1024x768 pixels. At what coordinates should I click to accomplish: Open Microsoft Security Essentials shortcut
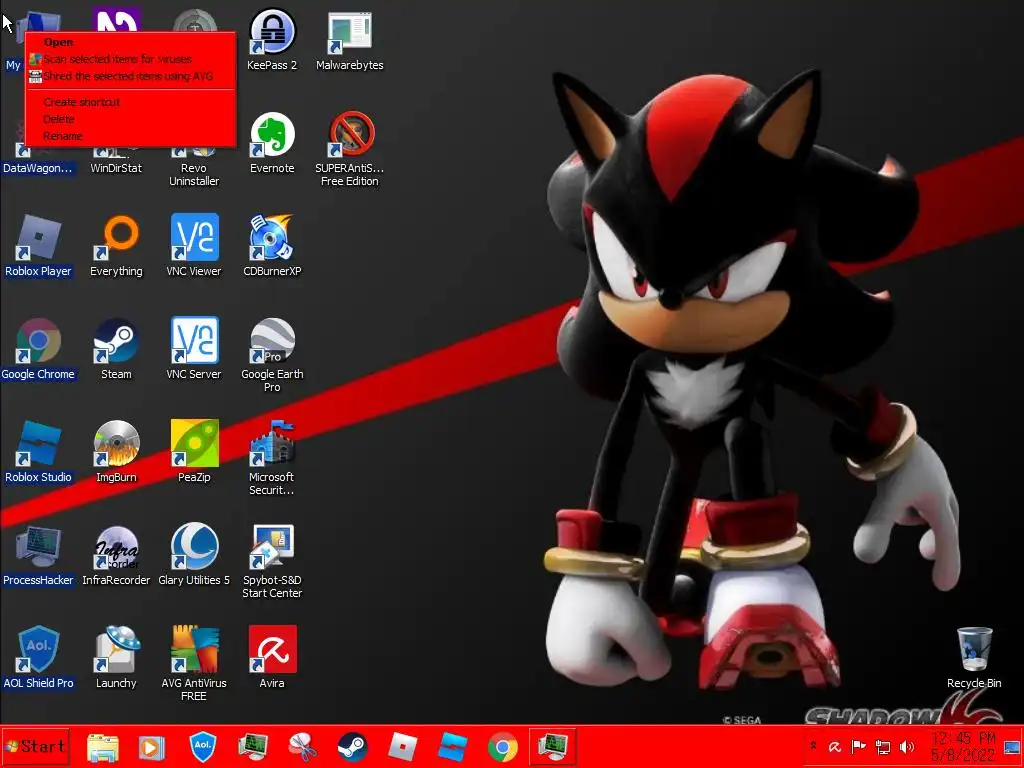(272, 459)
